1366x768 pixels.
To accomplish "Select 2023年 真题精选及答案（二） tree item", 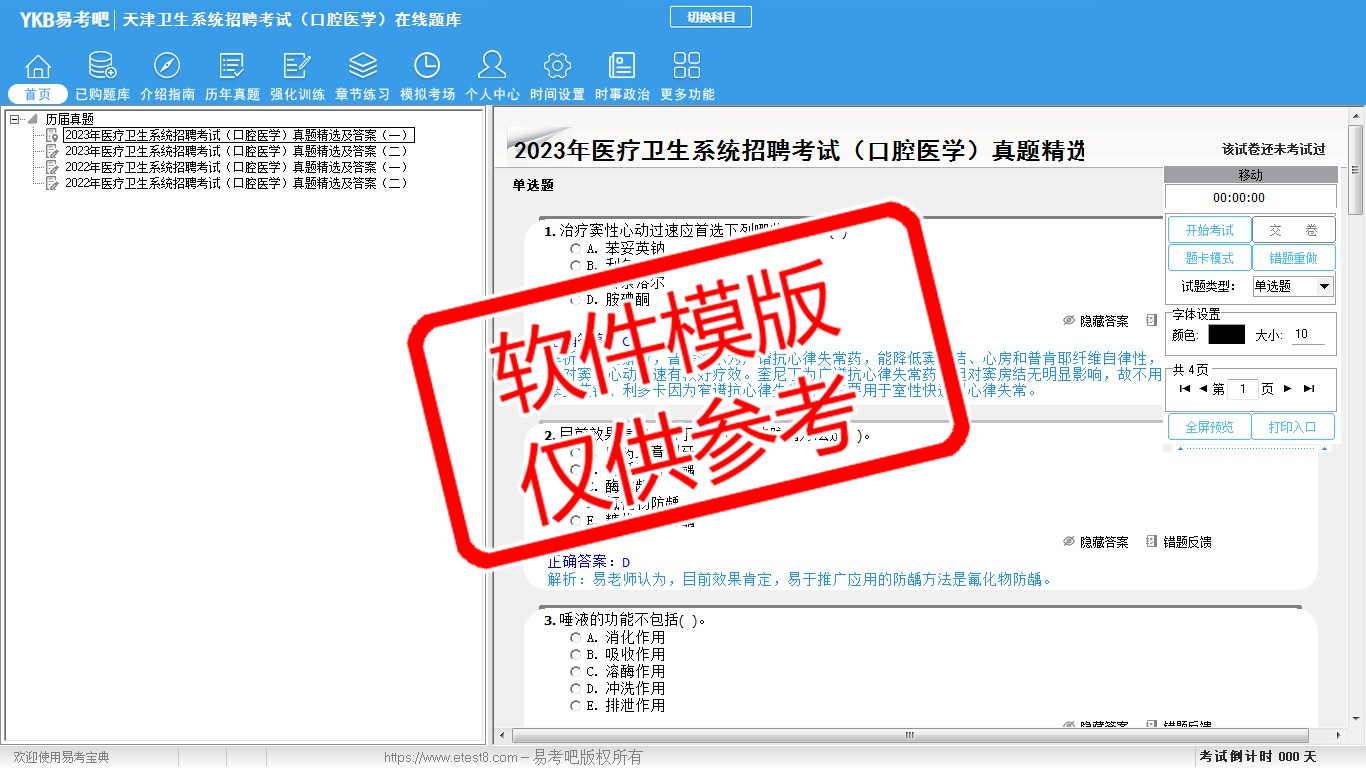I will pyautogui.click(x=237, y=151).
